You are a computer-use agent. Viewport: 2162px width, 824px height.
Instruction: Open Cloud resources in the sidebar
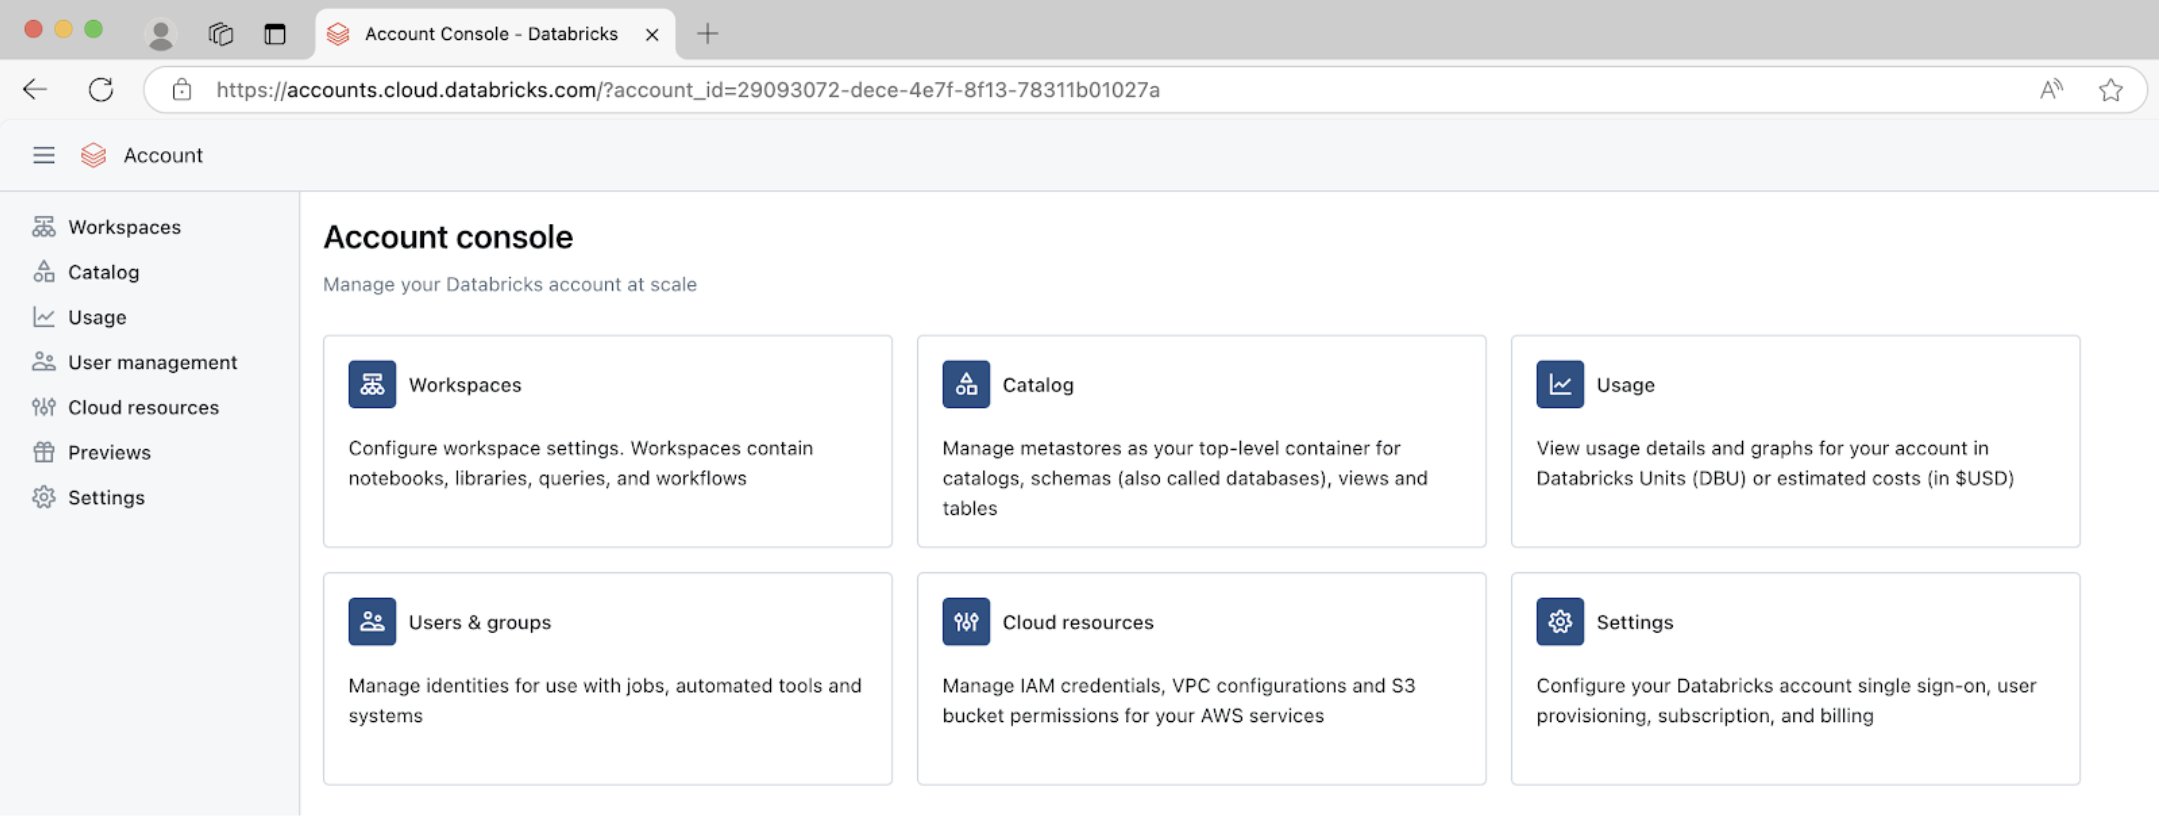point(143,407)
